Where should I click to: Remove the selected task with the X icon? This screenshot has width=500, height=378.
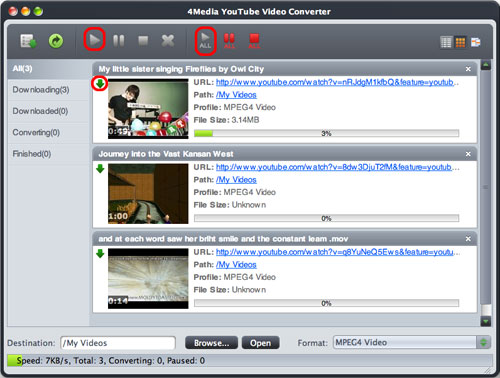168,41
